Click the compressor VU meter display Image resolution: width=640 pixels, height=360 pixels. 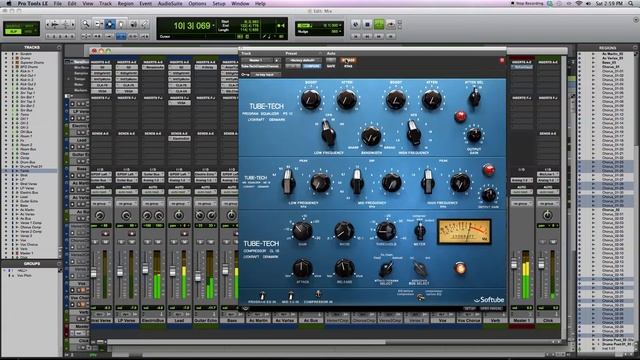tap(464, 231)
